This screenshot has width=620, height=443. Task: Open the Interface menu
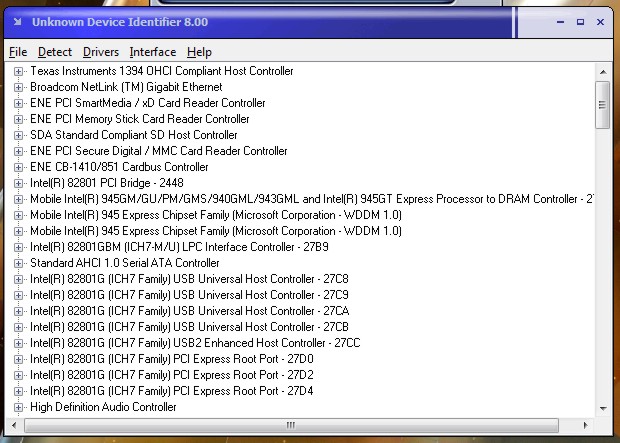(153, 52)
